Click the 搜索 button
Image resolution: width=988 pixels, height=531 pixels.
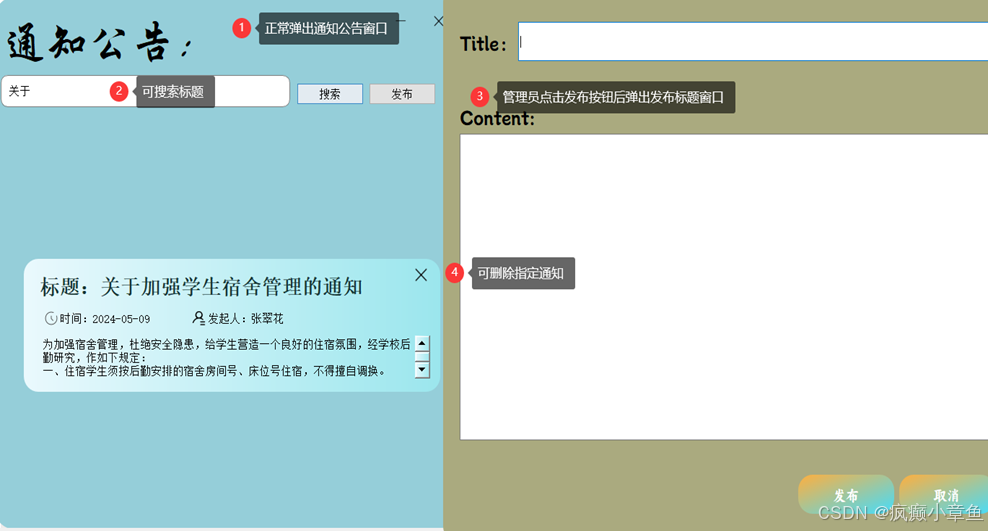(x=330, y=94)
